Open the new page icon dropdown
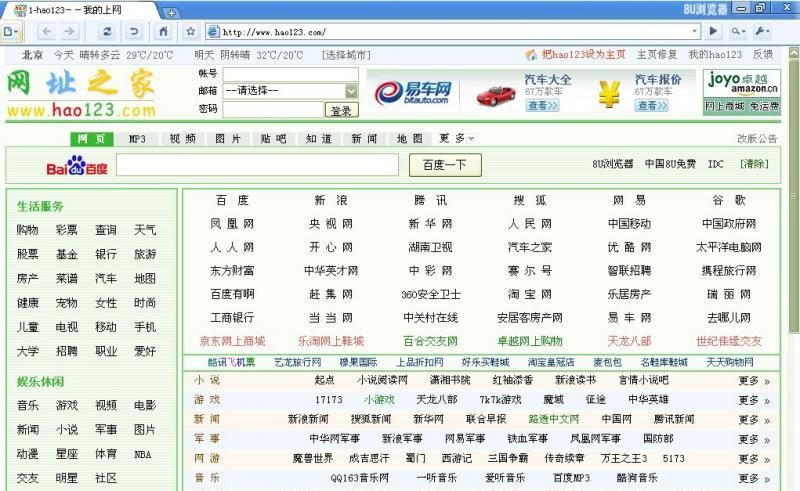800x491 pixels. (x=11, y=32)
